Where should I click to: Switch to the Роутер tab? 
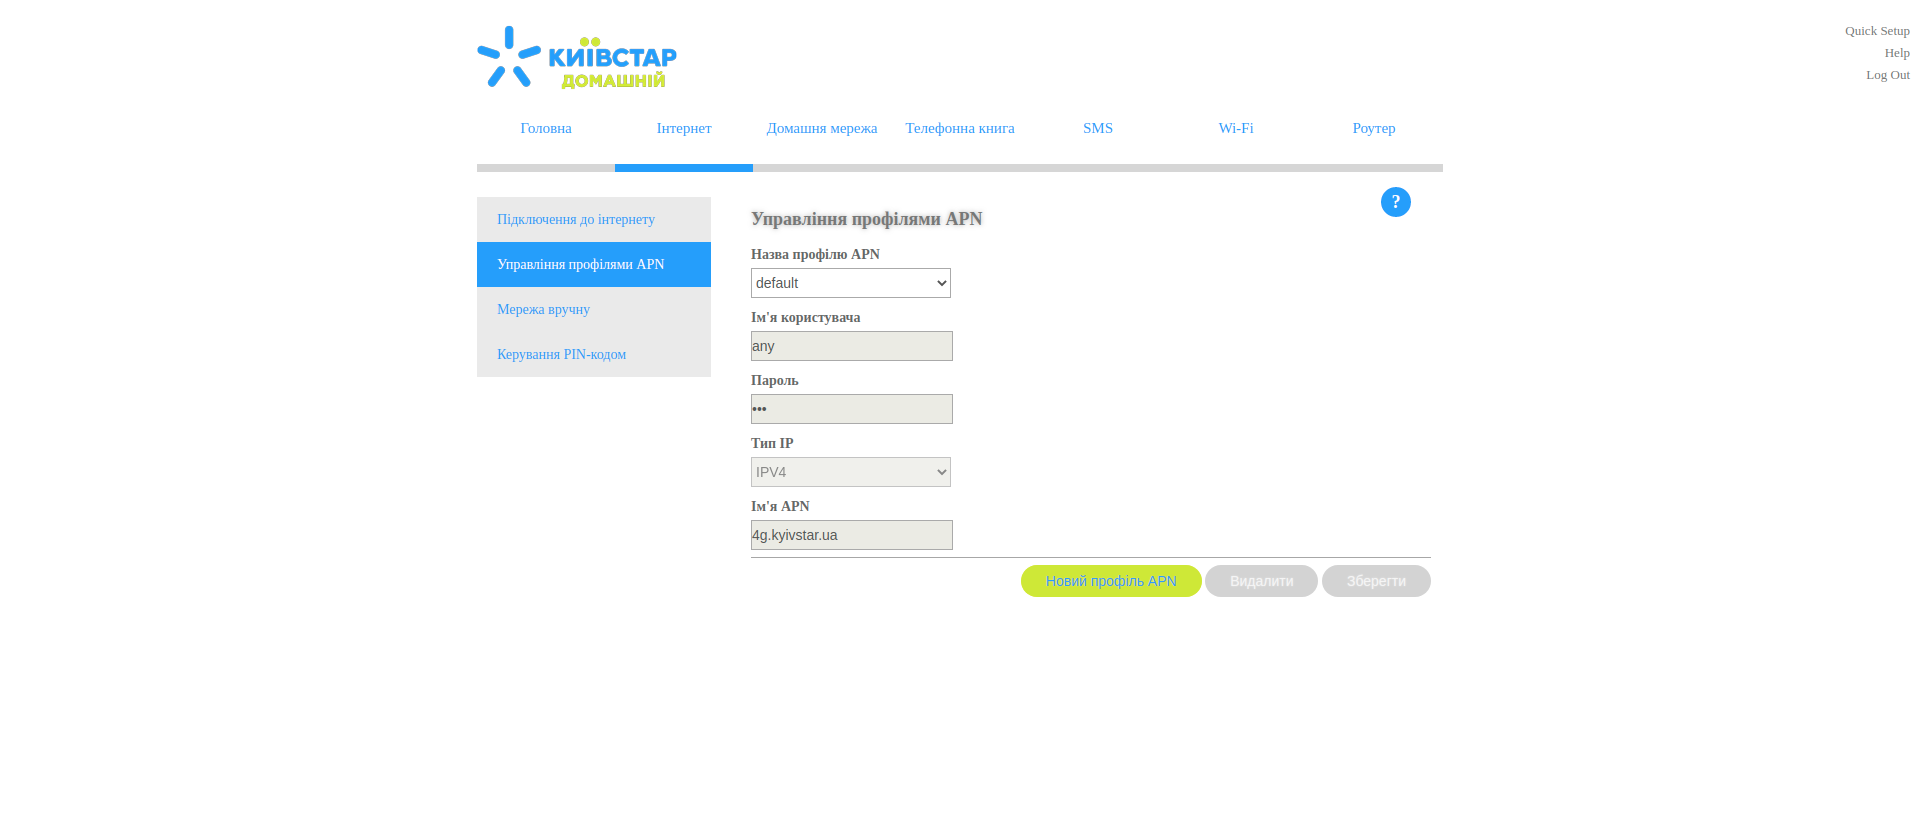(x=1373, y=128)
